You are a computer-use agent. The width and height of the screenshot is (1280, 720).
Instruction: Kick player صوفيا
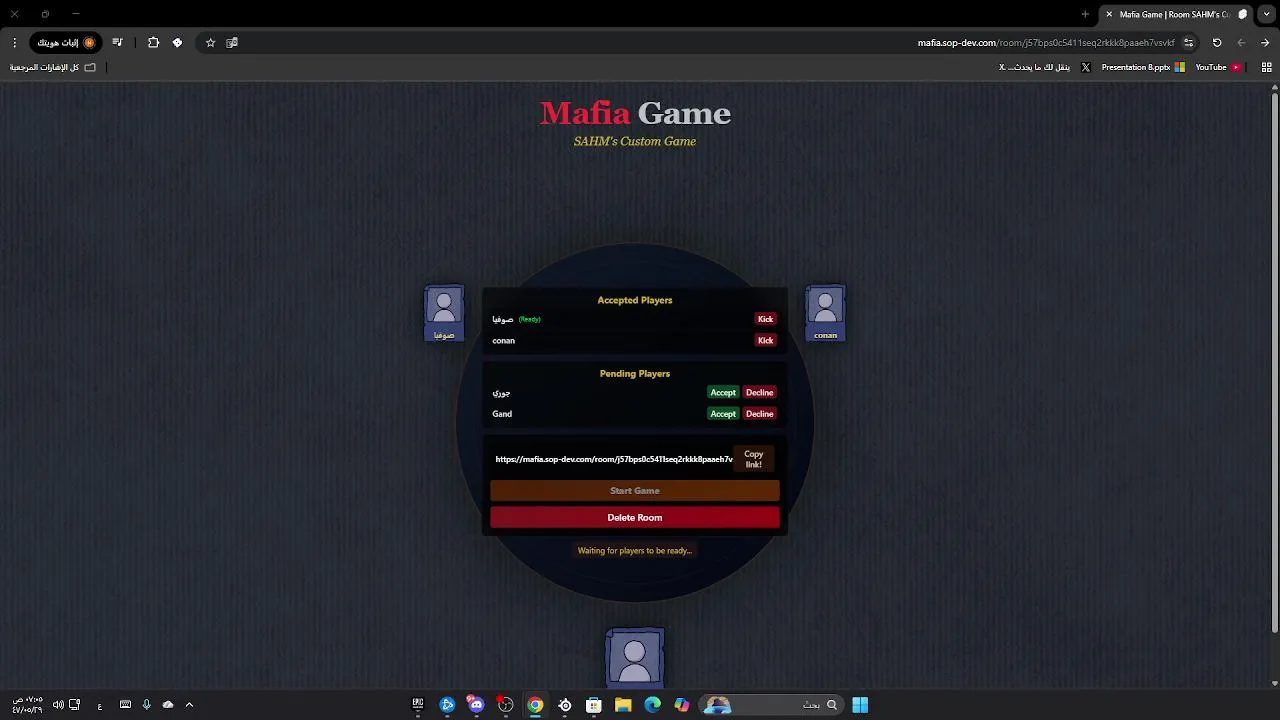point(765,319)
